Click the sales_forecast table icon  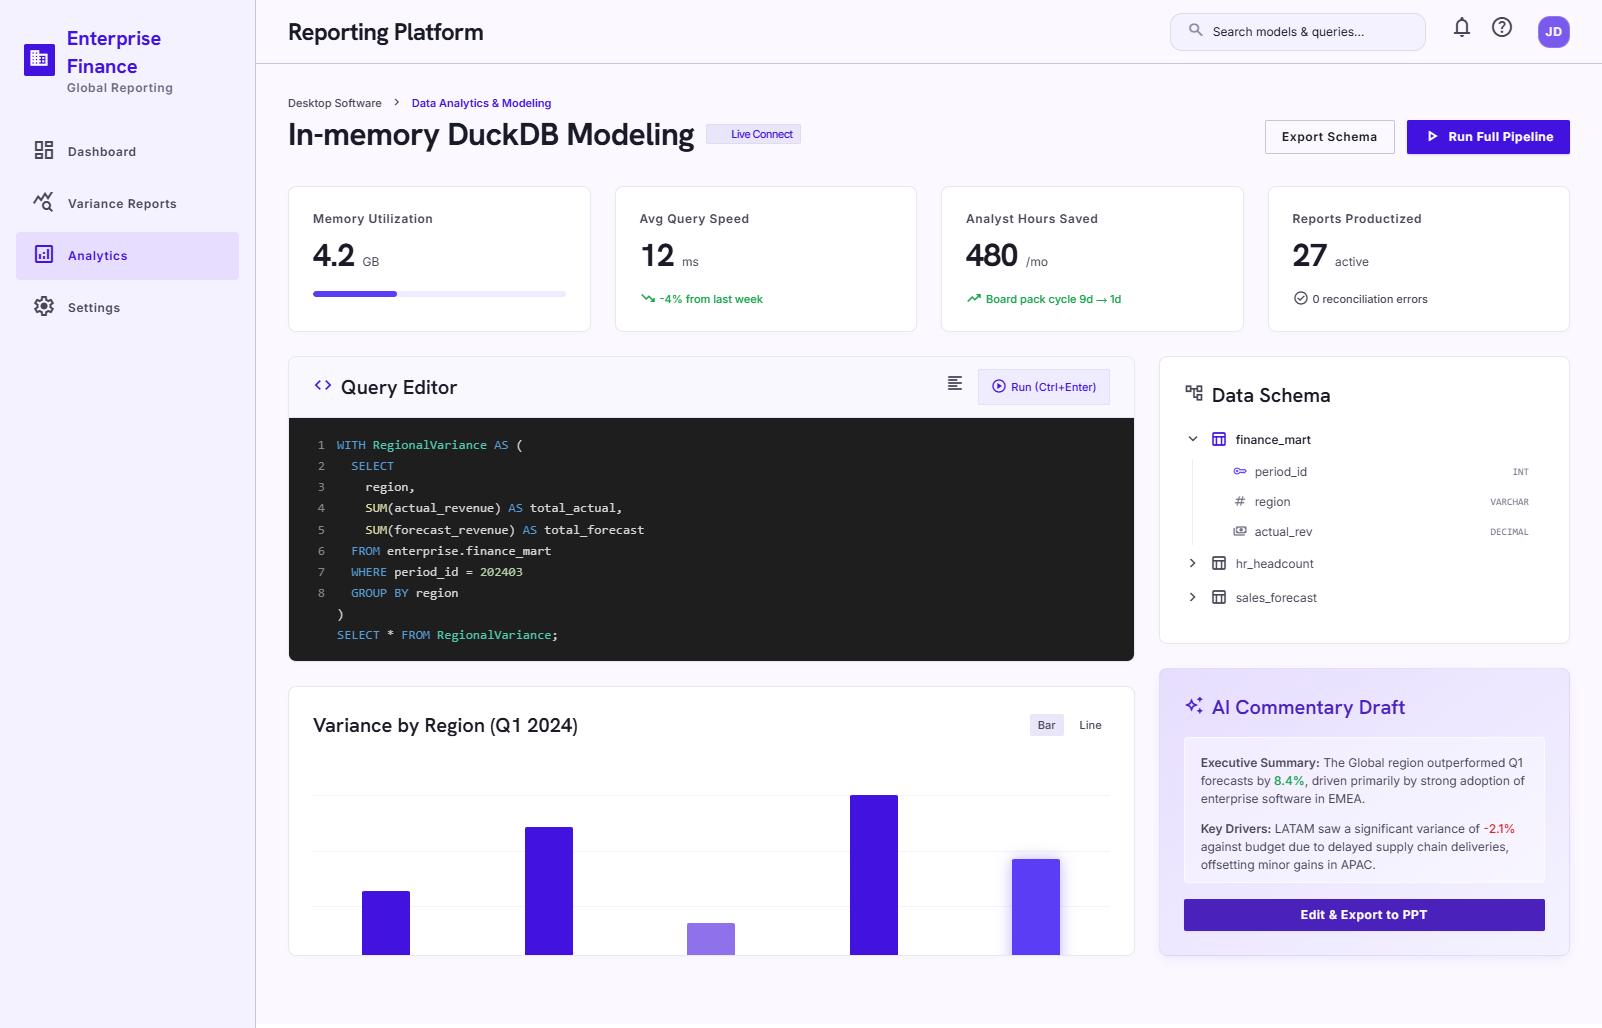point(1219,597)
